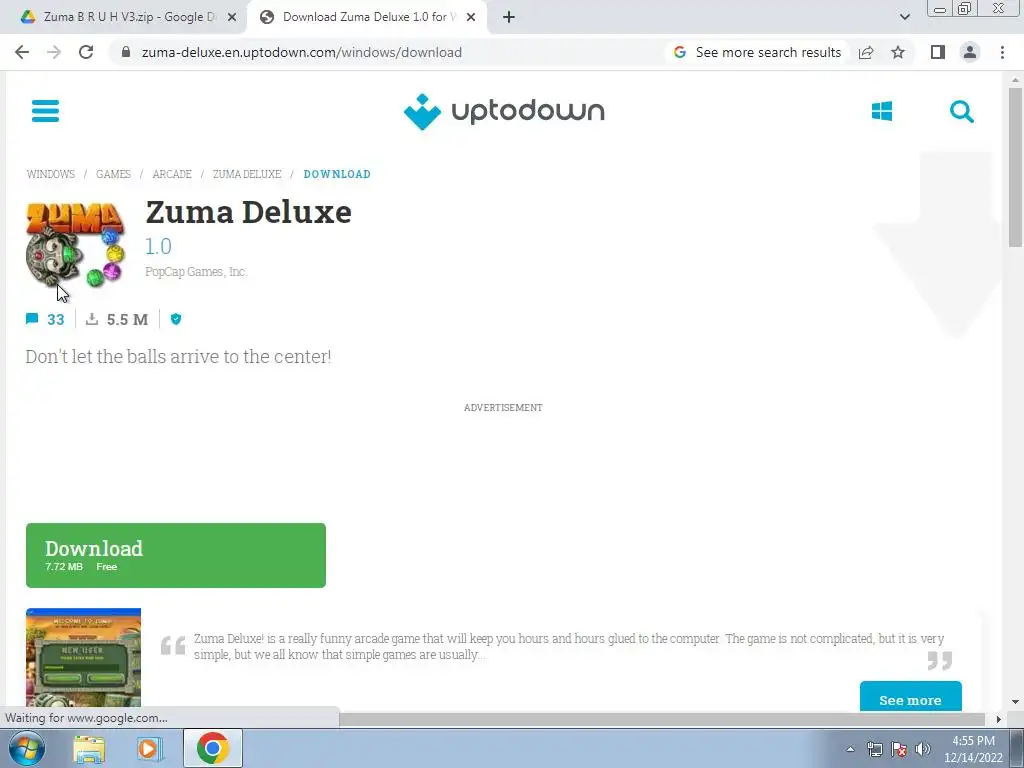1024x768 pixels.
Task: Reload the page
Action: [86, 52]
